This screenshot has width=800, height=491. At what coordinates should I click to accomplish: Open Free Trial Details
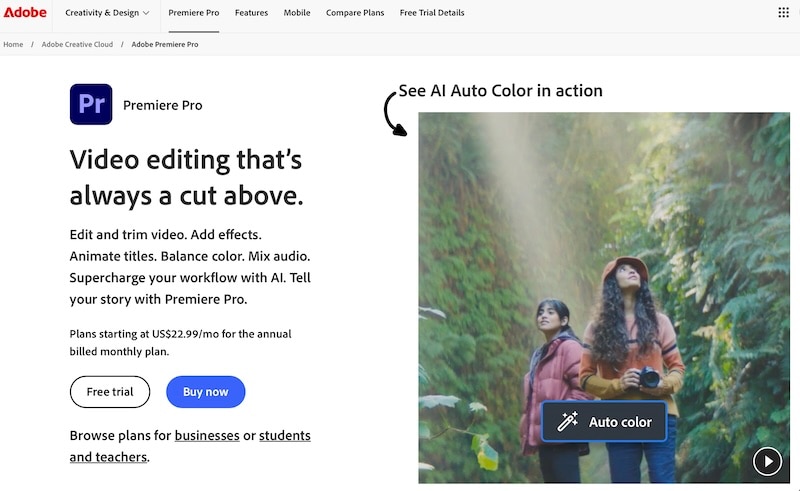coord(432,13)
